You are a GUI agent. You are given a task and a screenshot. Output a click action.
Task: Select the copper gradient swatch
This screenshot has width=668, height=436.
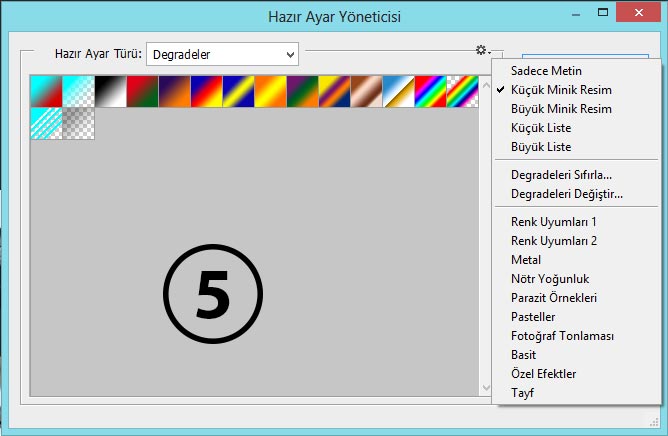click(366, 91)
